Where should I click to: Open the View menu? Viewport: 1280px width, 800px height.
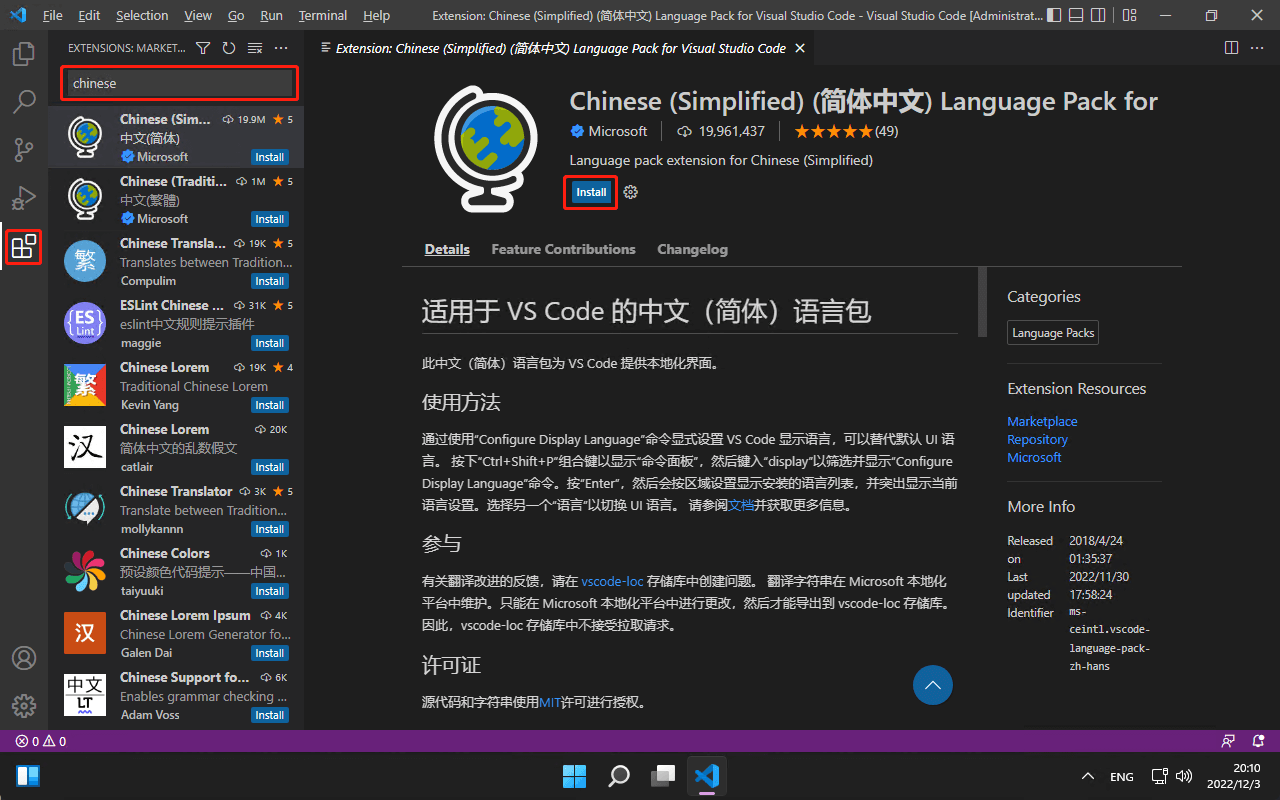[198, 16]
